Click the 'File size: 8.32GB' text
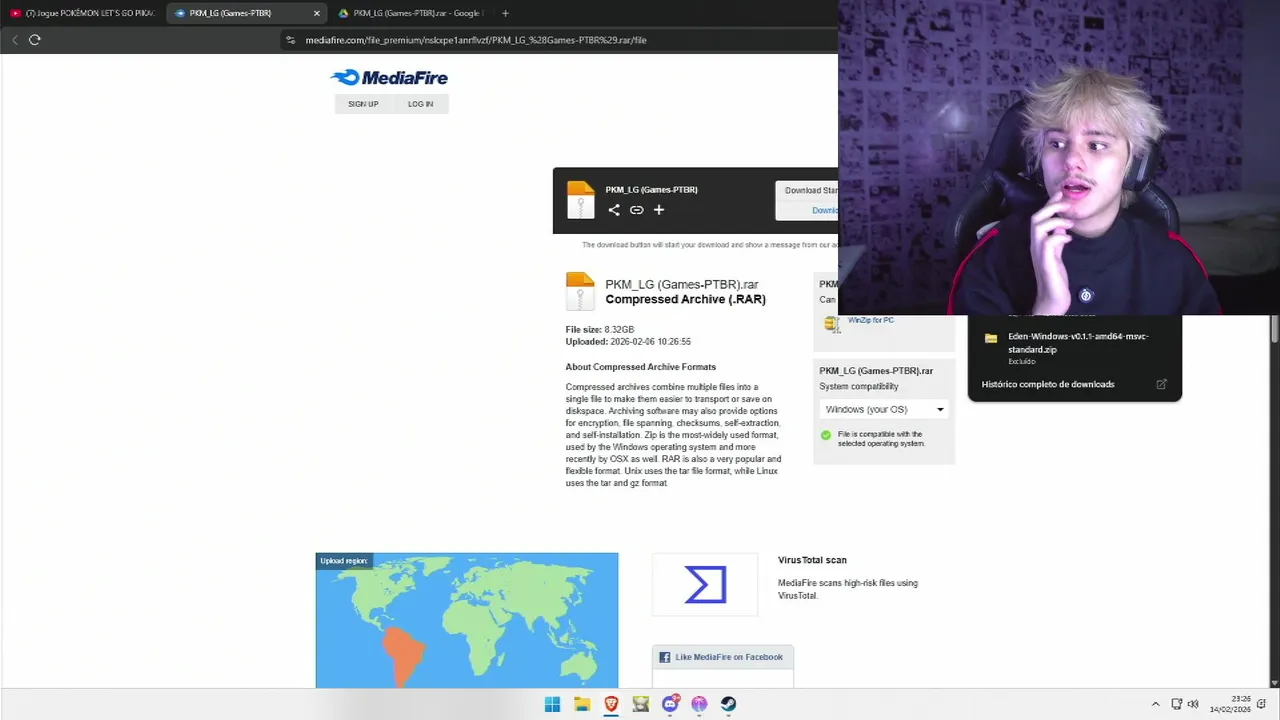 [x=600, y=329]
